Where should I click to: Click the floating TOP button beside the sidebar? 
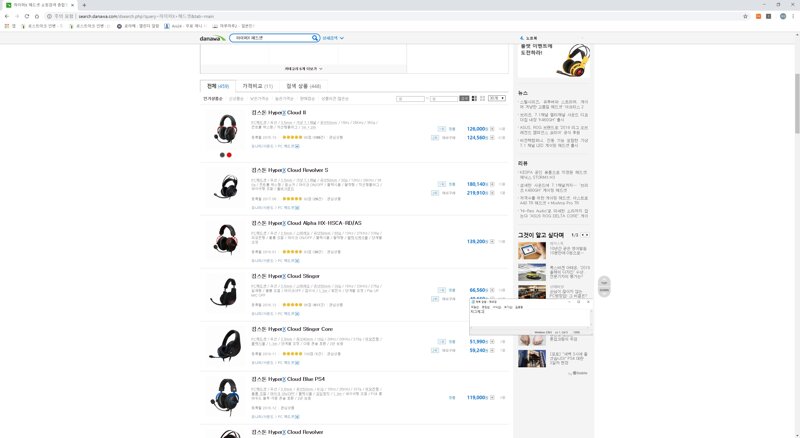pos(604,282)
